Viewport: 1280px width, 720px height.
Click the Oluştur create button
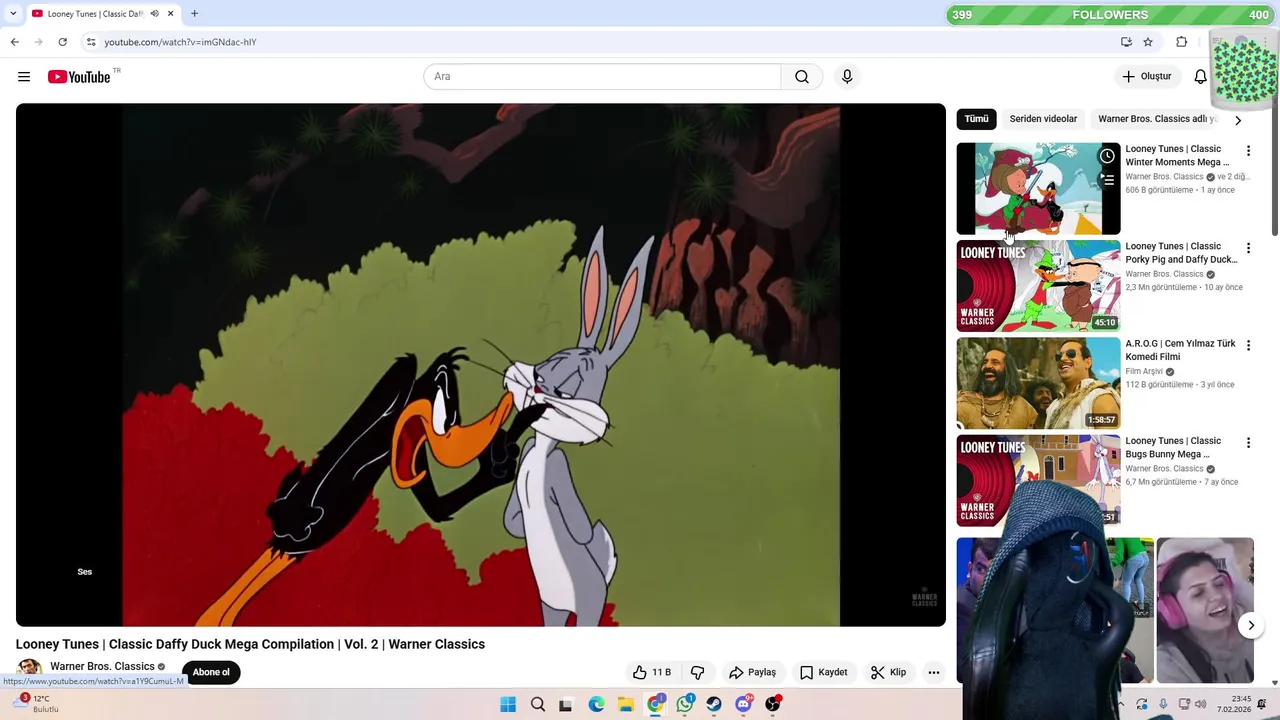(1146, 77)
